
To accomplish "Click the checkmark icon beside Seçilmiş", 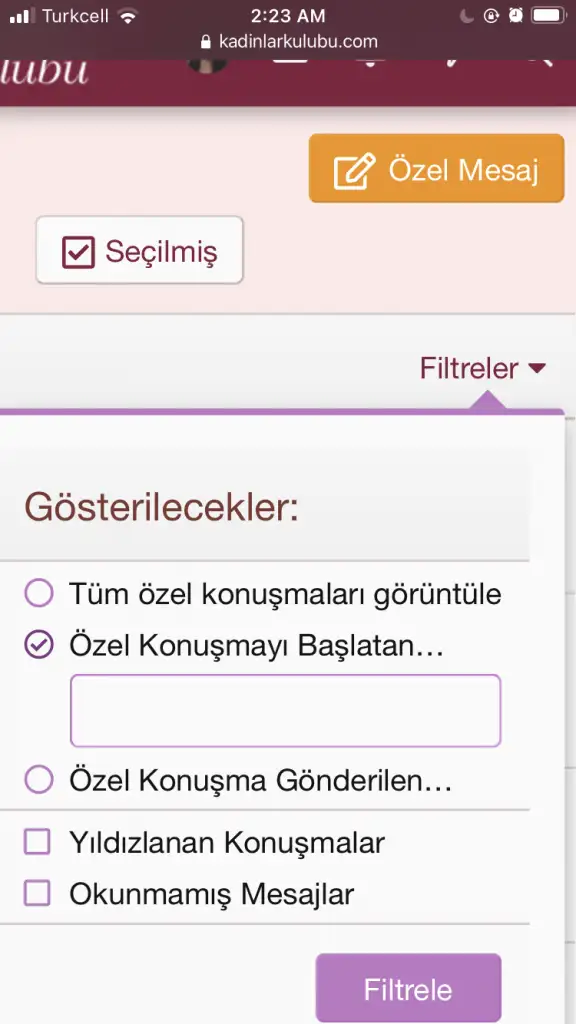I will [78, 252].
